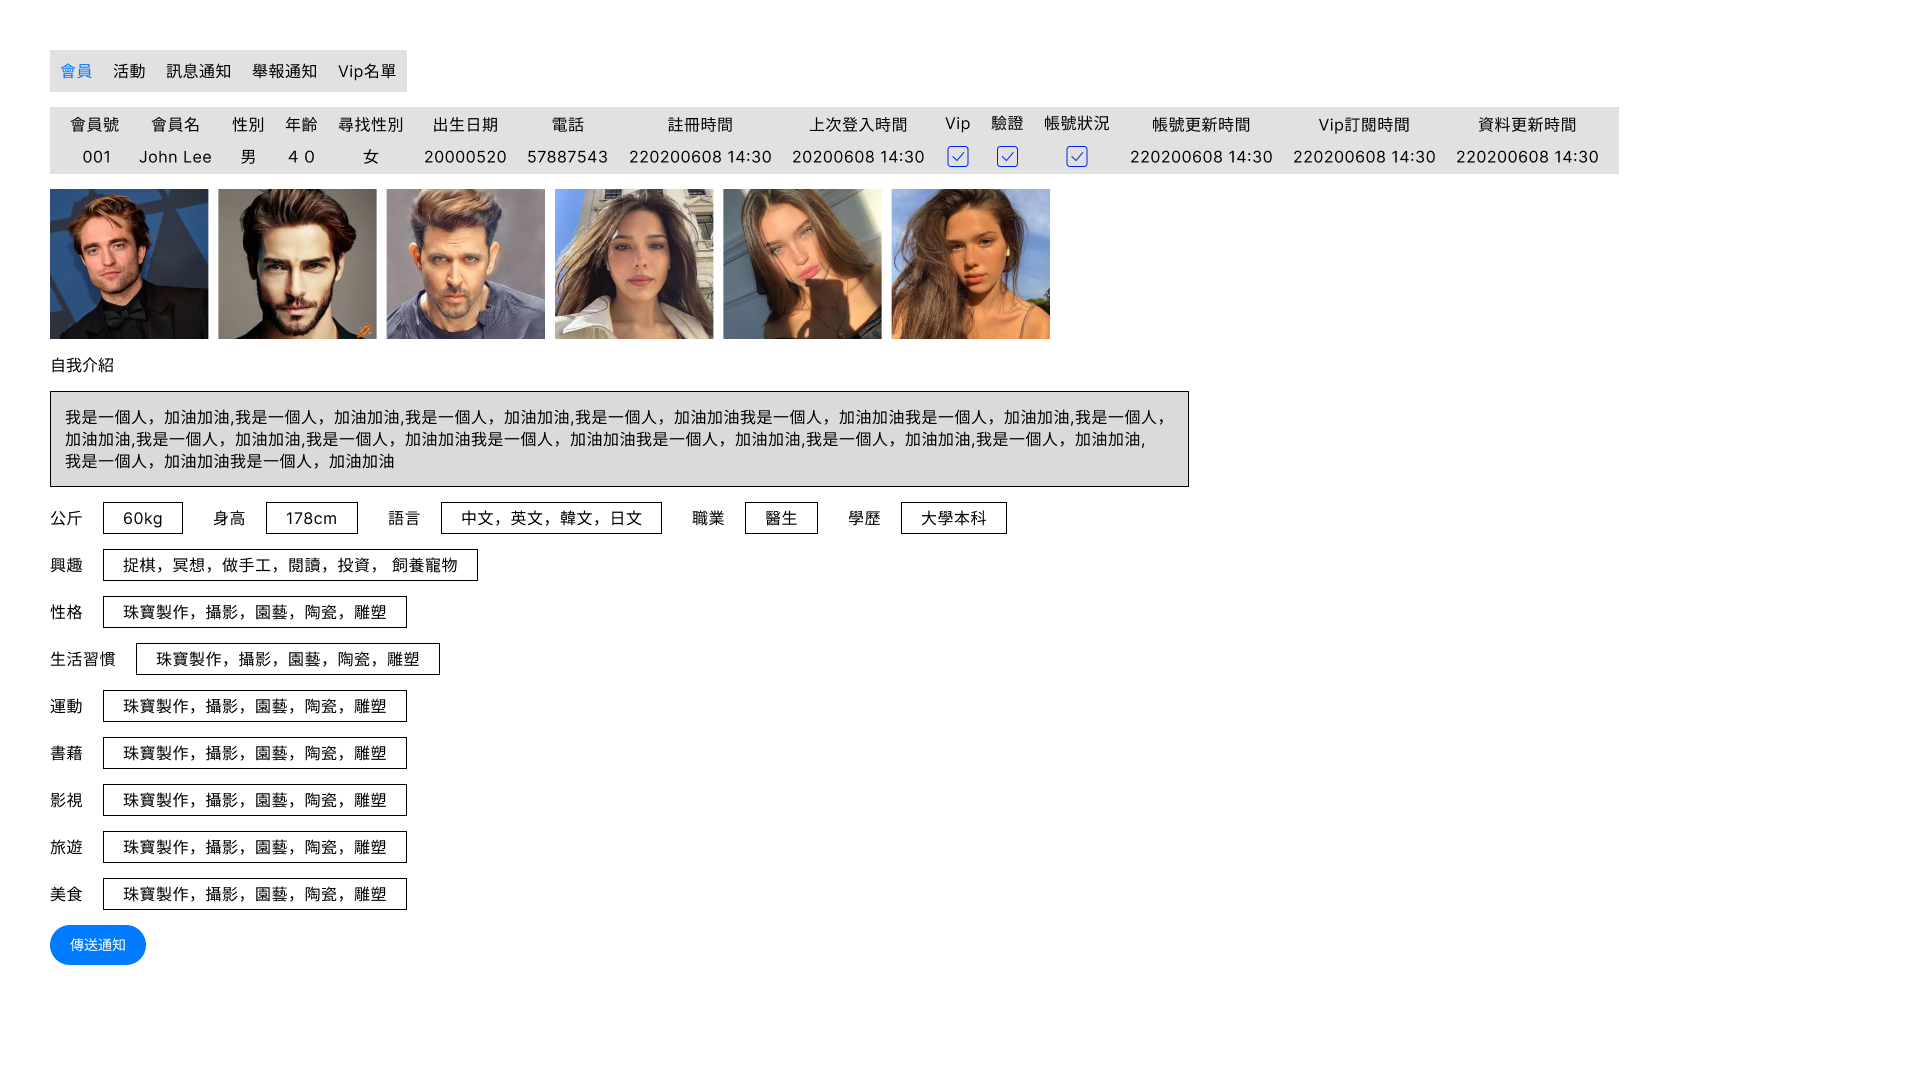Click the 職業 field showing 醫生
The width and height of the screenshot is (1920, 1080).
click(x=781, y=518)
